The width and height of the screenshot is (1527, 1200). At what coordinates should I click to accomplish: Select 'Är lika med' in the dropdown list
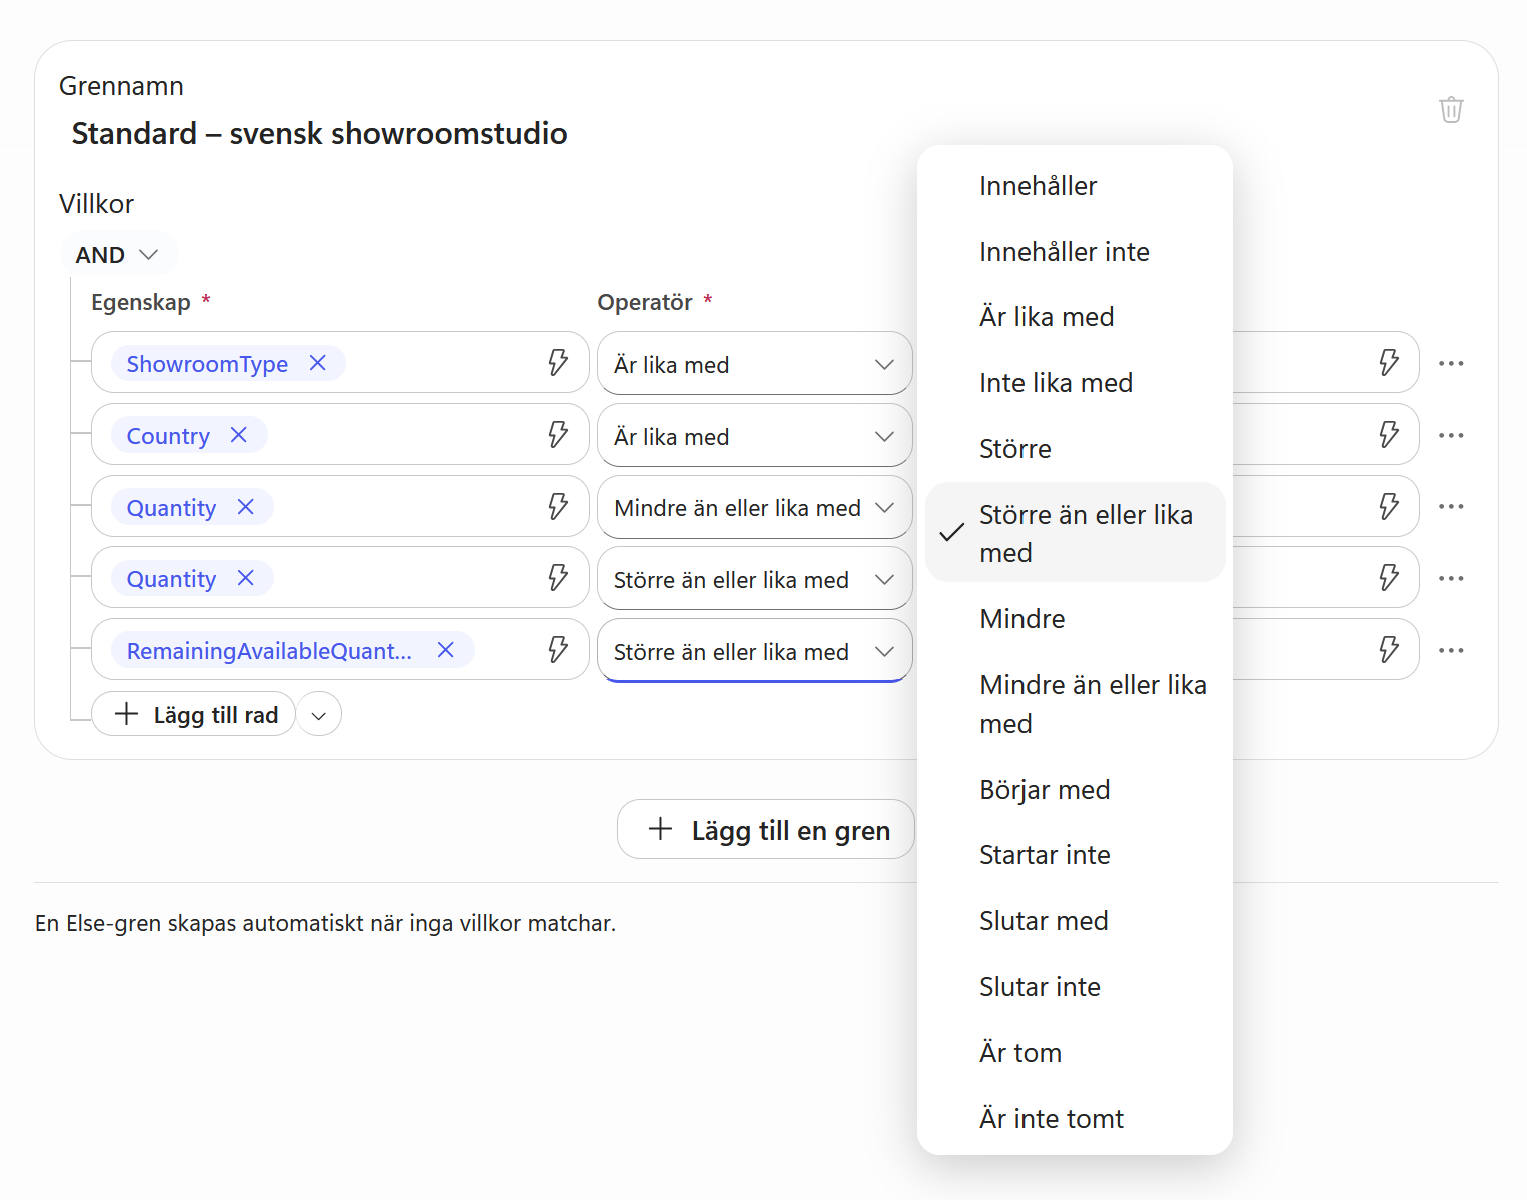click(1075, 317)
